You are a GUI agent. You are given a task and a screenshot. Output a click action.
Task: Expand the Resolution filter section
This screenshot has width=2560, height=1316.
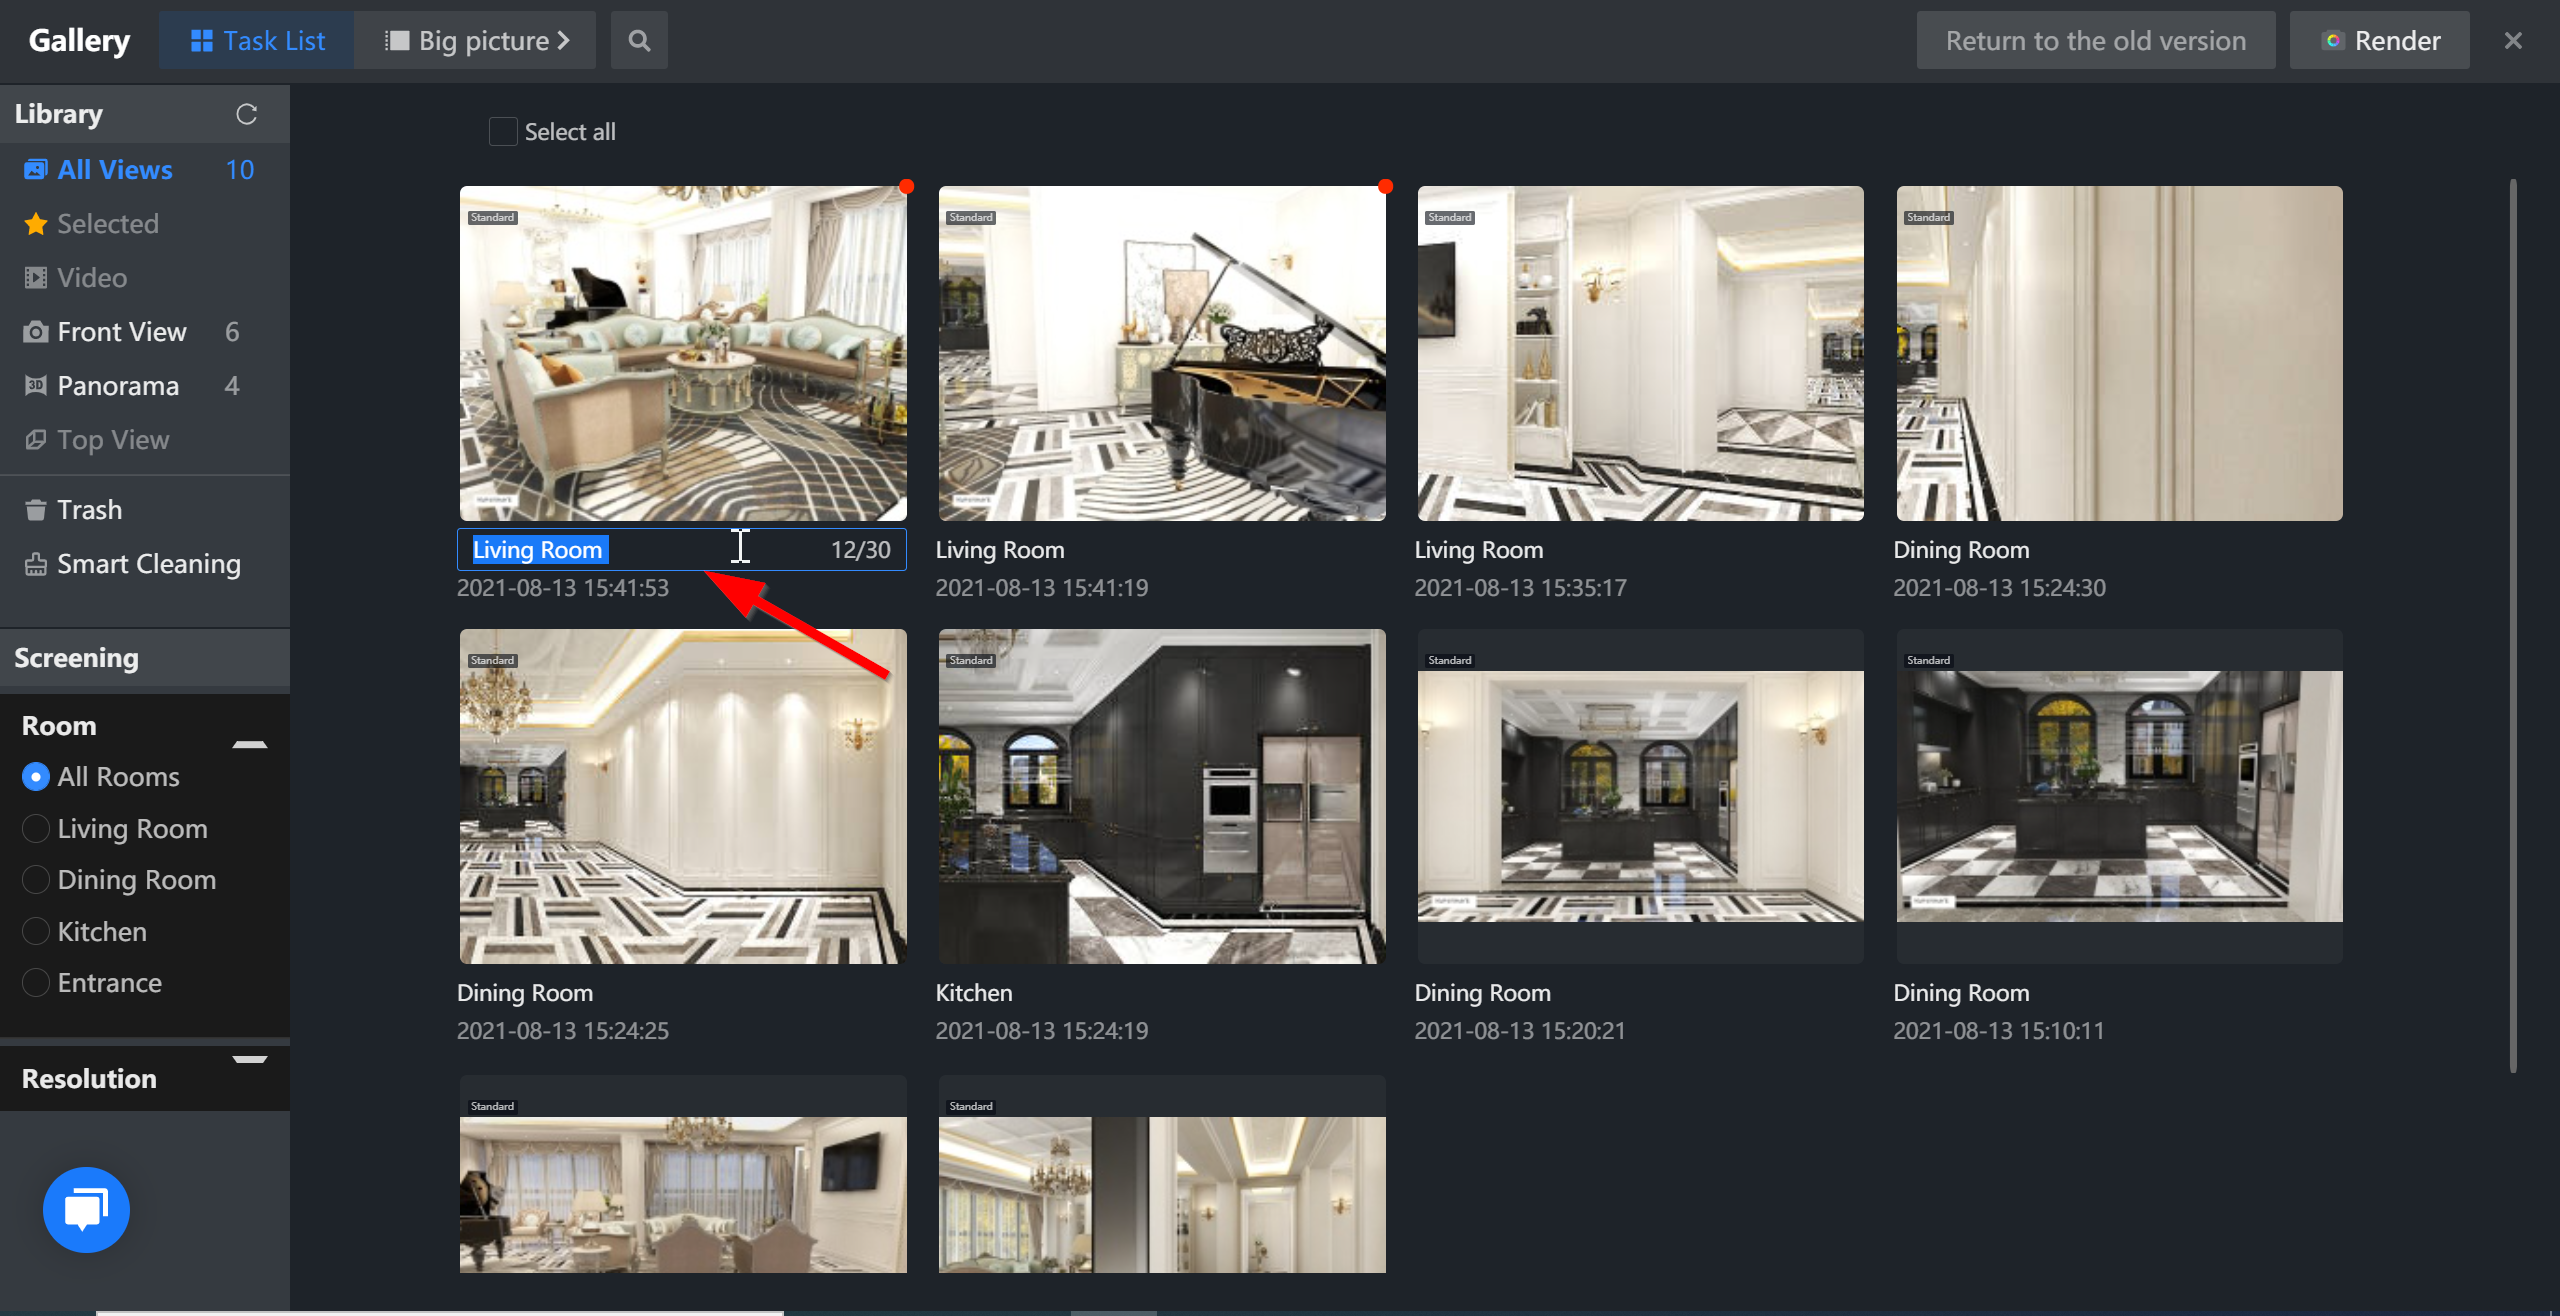[x=249, y=1060]
